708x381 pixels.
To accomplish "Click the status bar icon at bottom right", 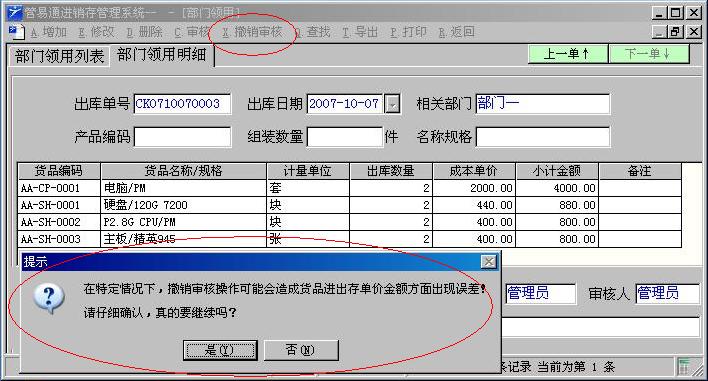I will click(684, 367).
